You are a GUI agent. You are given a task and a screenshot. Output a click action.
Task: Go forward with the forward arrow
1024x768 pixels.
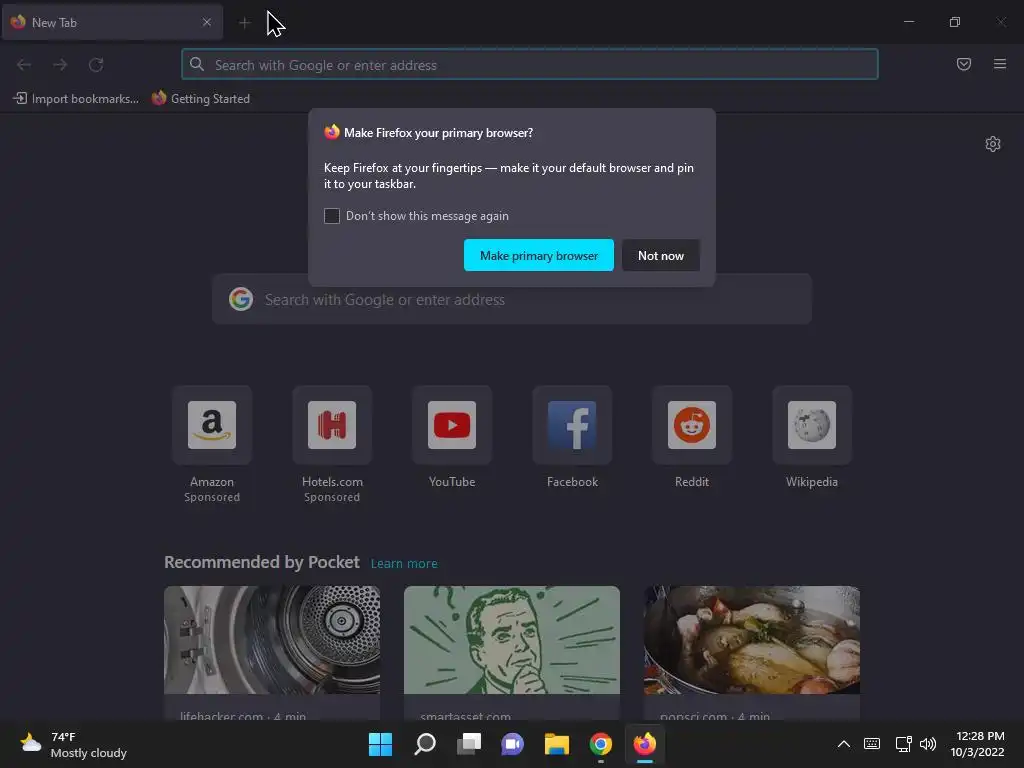pyautogui.click(x=60, y=65)
